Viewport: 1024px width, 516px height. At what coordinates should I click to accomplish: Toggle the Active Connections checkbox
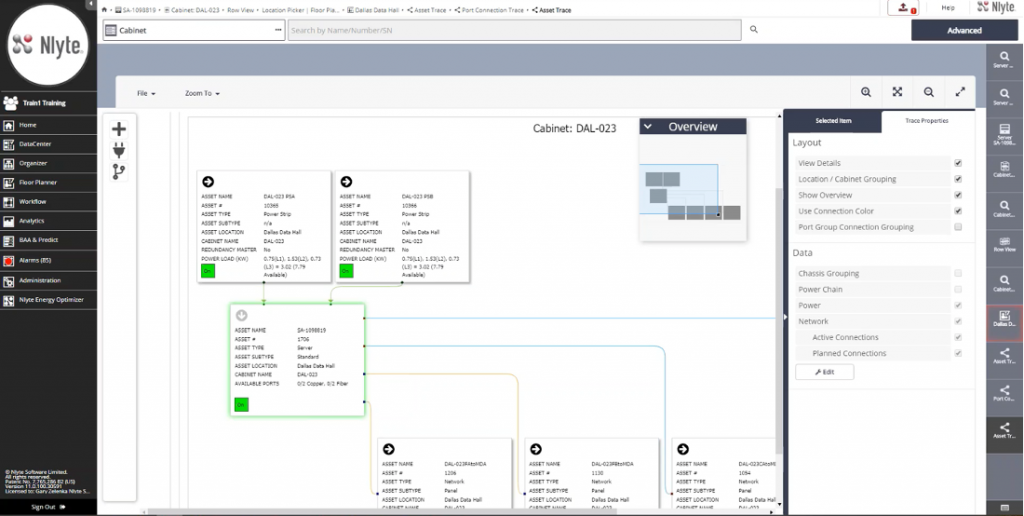pyautogui.click(x=958, y=338)
